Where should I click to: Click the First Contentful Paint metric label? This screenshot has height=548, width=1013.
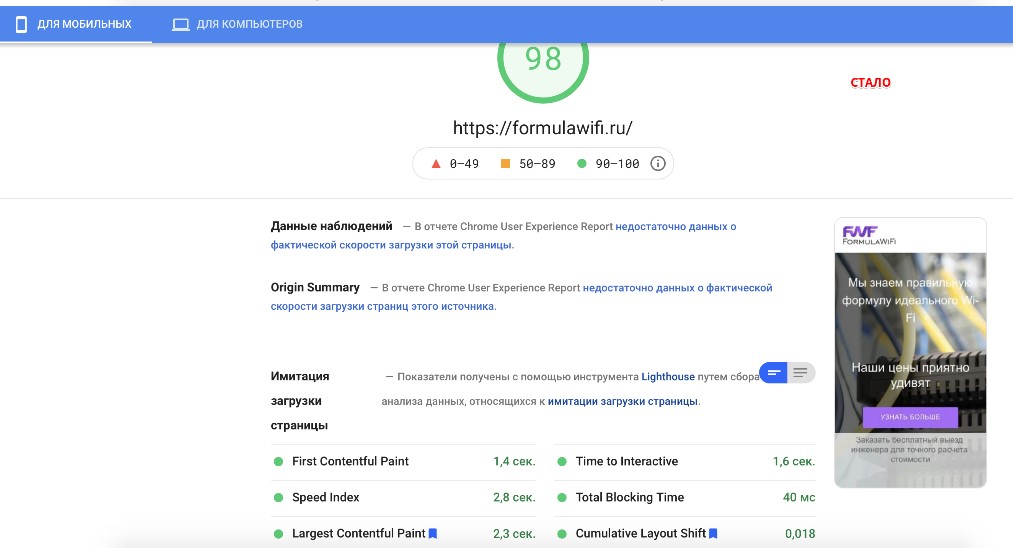[x=350, y=461]
